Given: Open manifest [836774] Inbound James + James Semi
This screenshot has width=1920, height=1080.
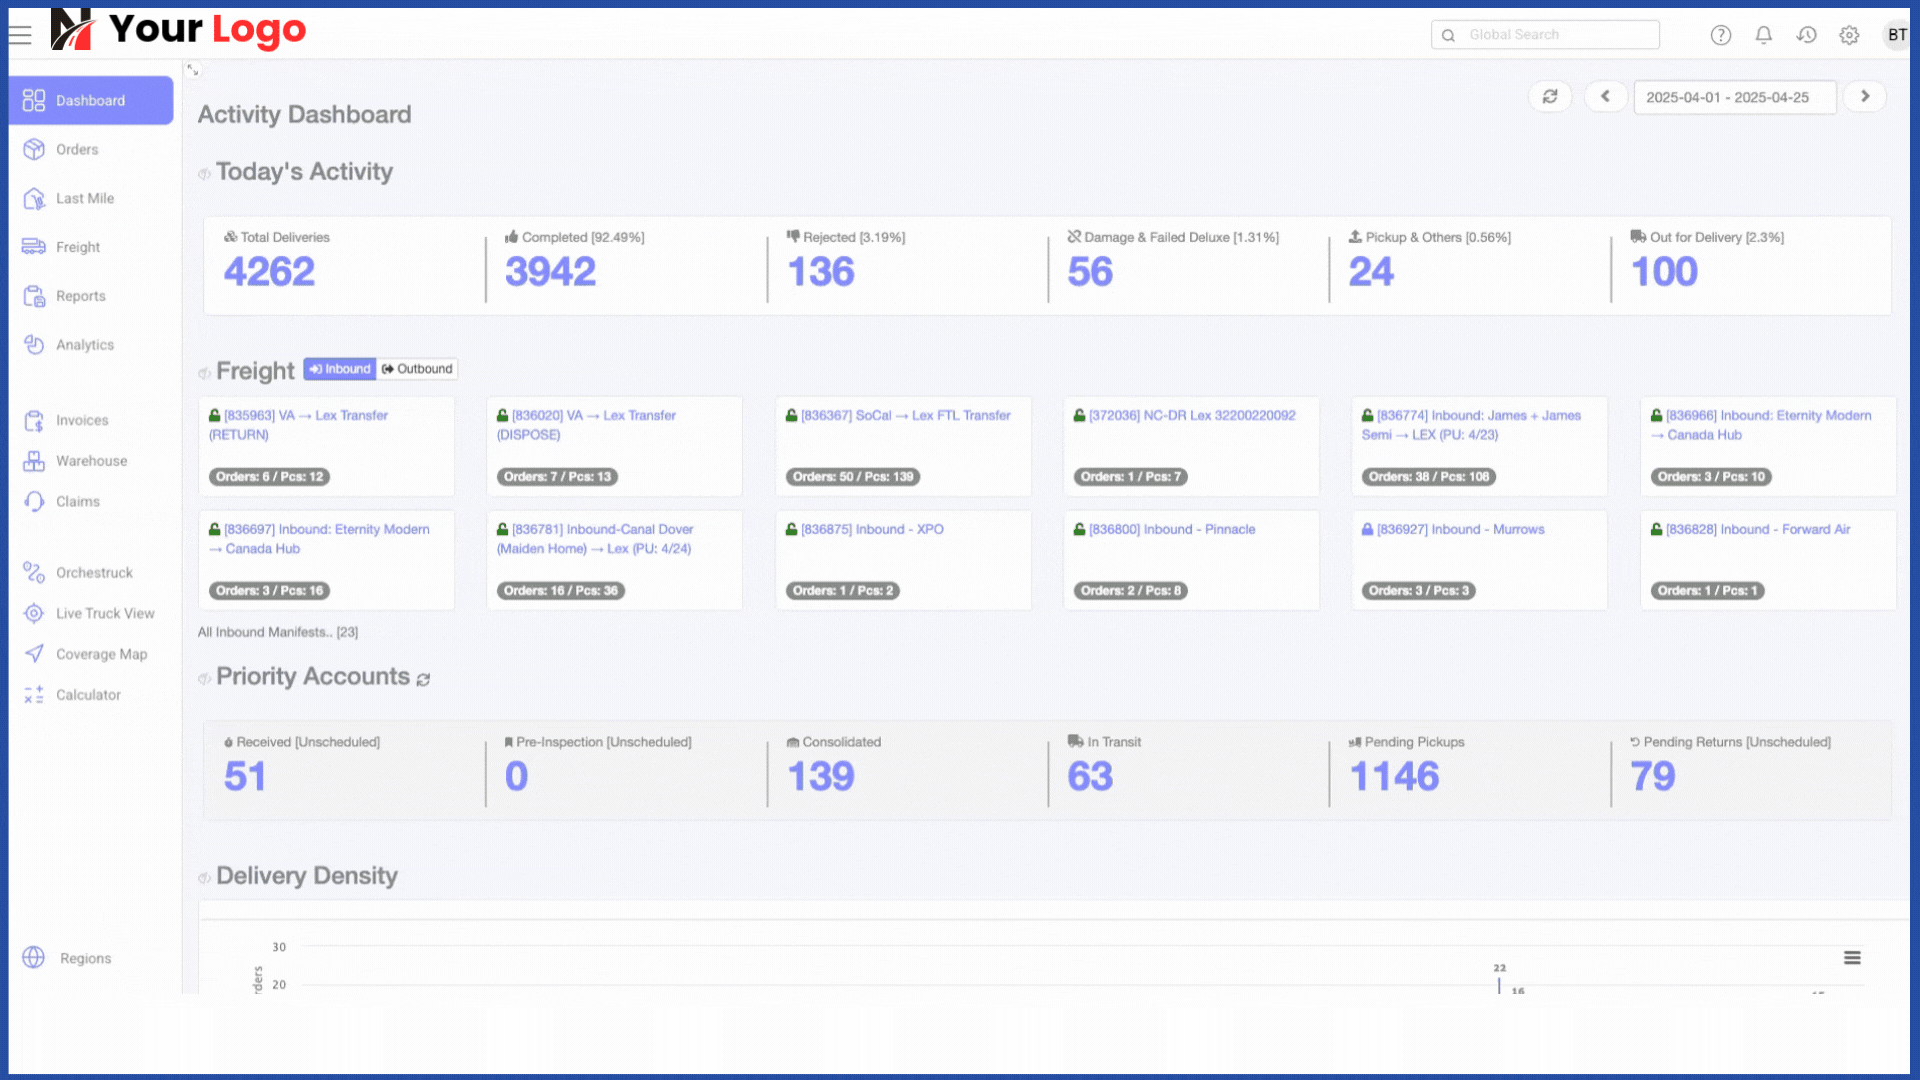Looking at the screenshot, I should pos(1471,425).
